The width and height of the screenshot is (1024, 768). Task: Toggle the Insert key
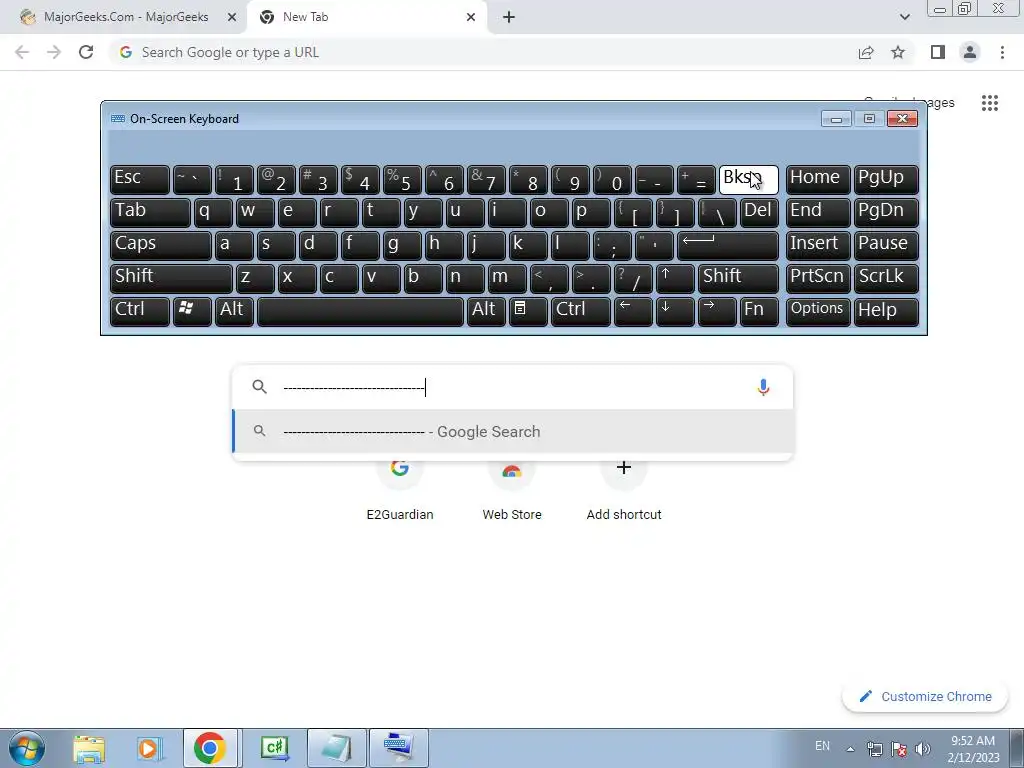818,245
